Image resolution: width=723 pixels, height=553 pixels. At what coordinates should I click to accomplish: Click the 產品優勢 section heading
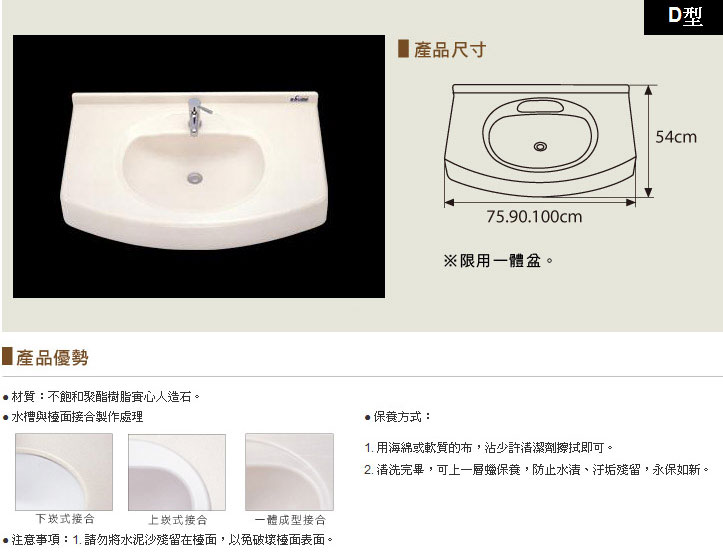(52, 357)
